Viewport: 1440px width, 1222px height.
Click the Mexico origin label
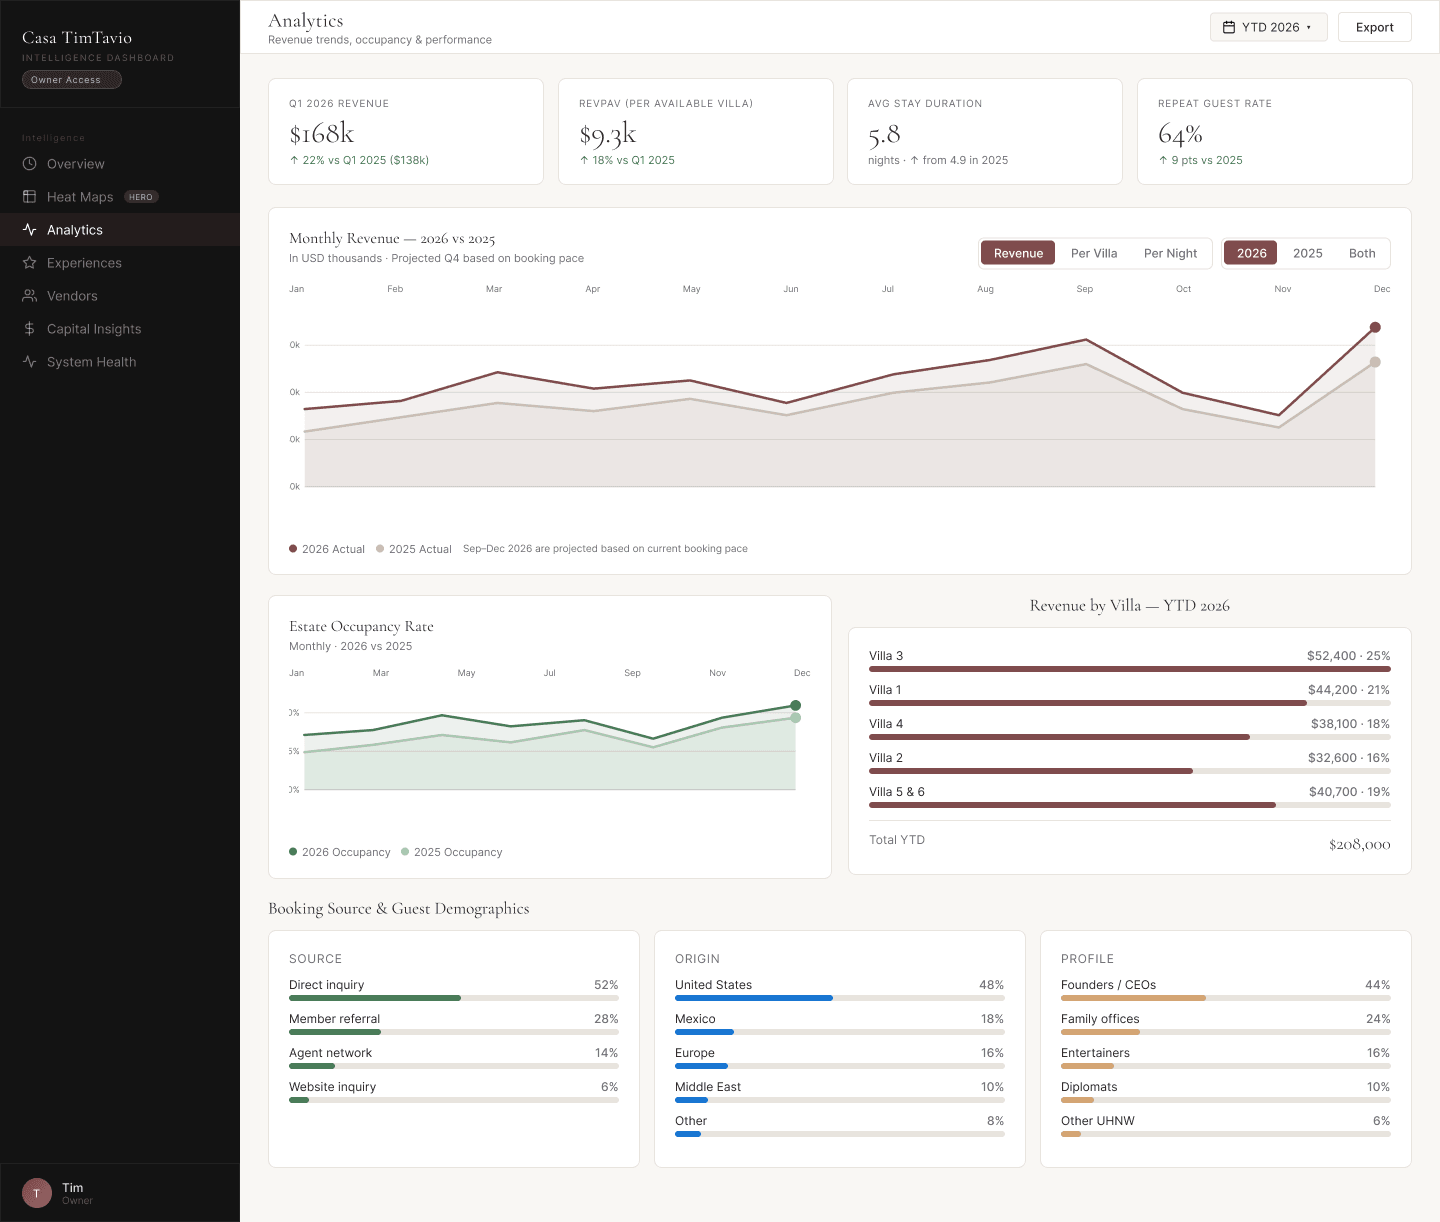695,1019
